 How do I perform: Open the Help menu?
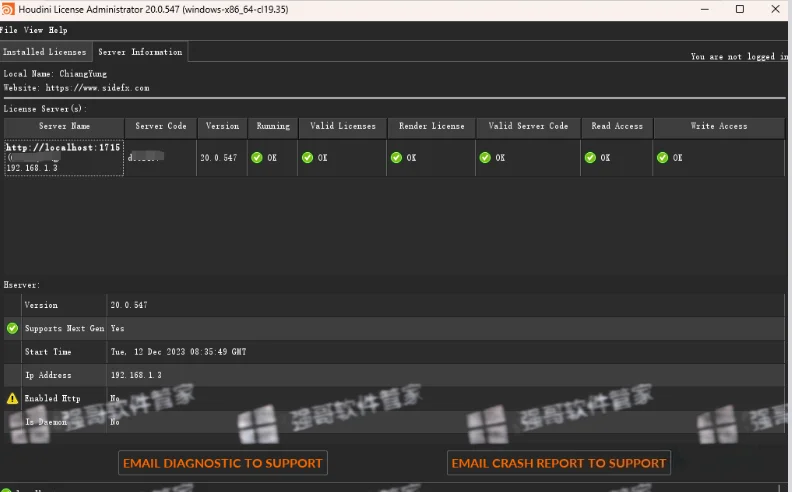click(58, 30)
